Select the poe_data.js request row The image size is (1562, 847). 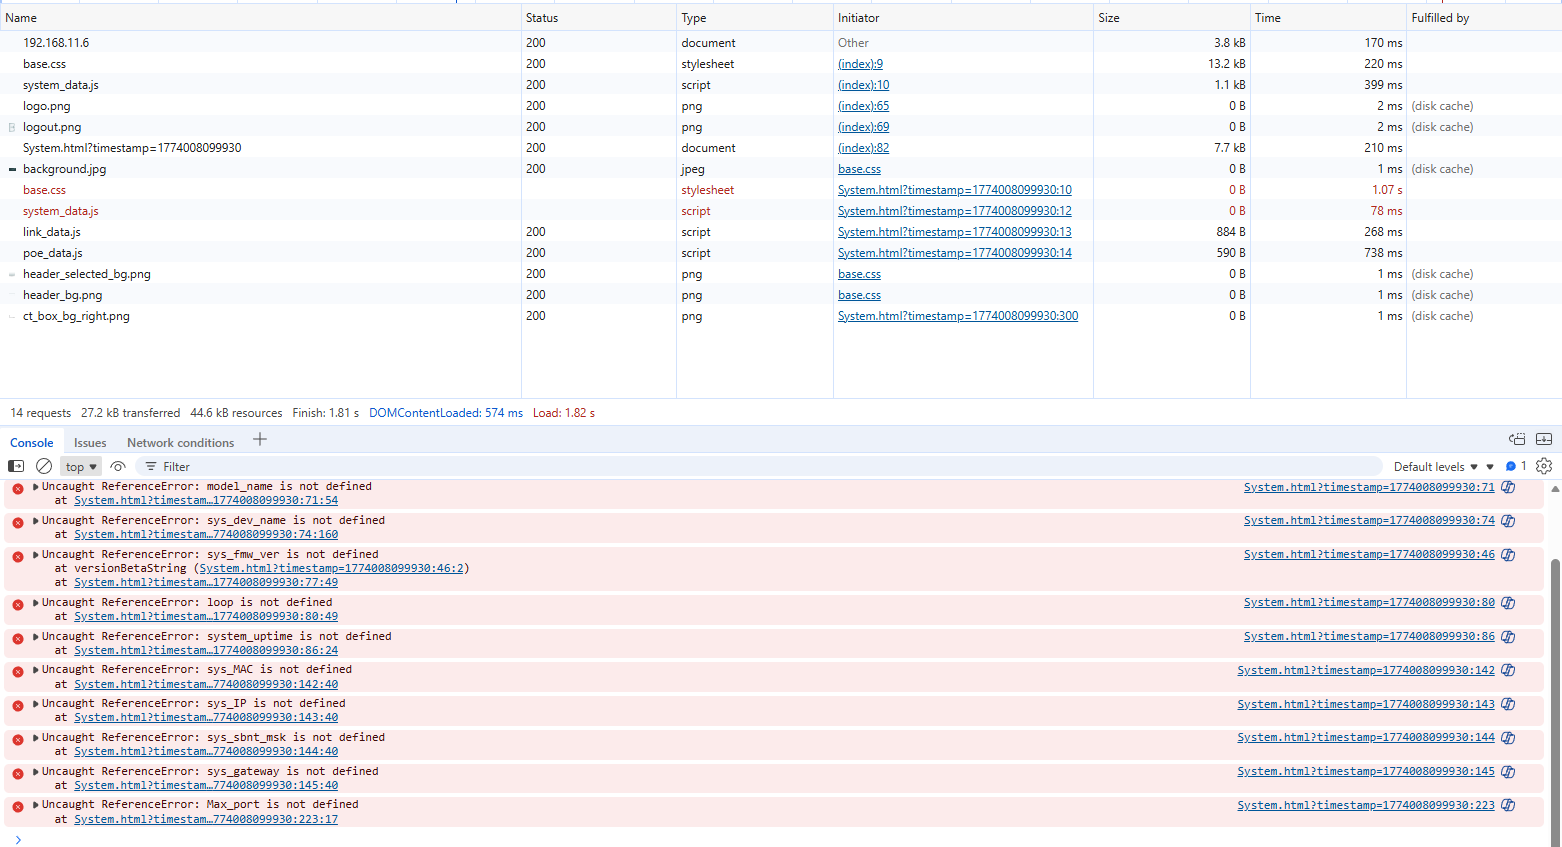pos(781,253)
